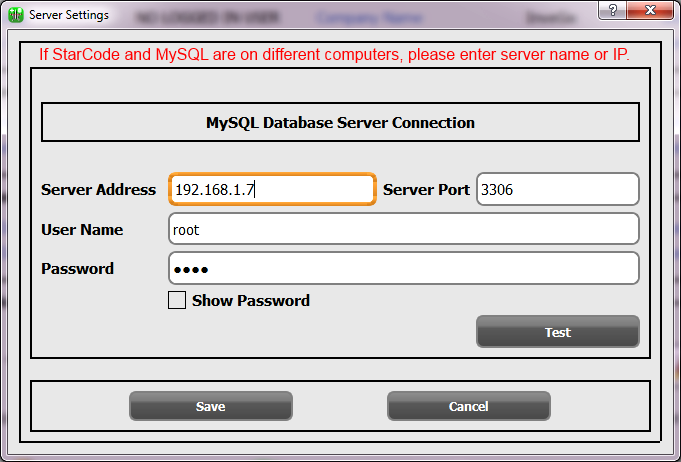Click the Server Port label
681x462 pixels.
(x=426, y=189)
